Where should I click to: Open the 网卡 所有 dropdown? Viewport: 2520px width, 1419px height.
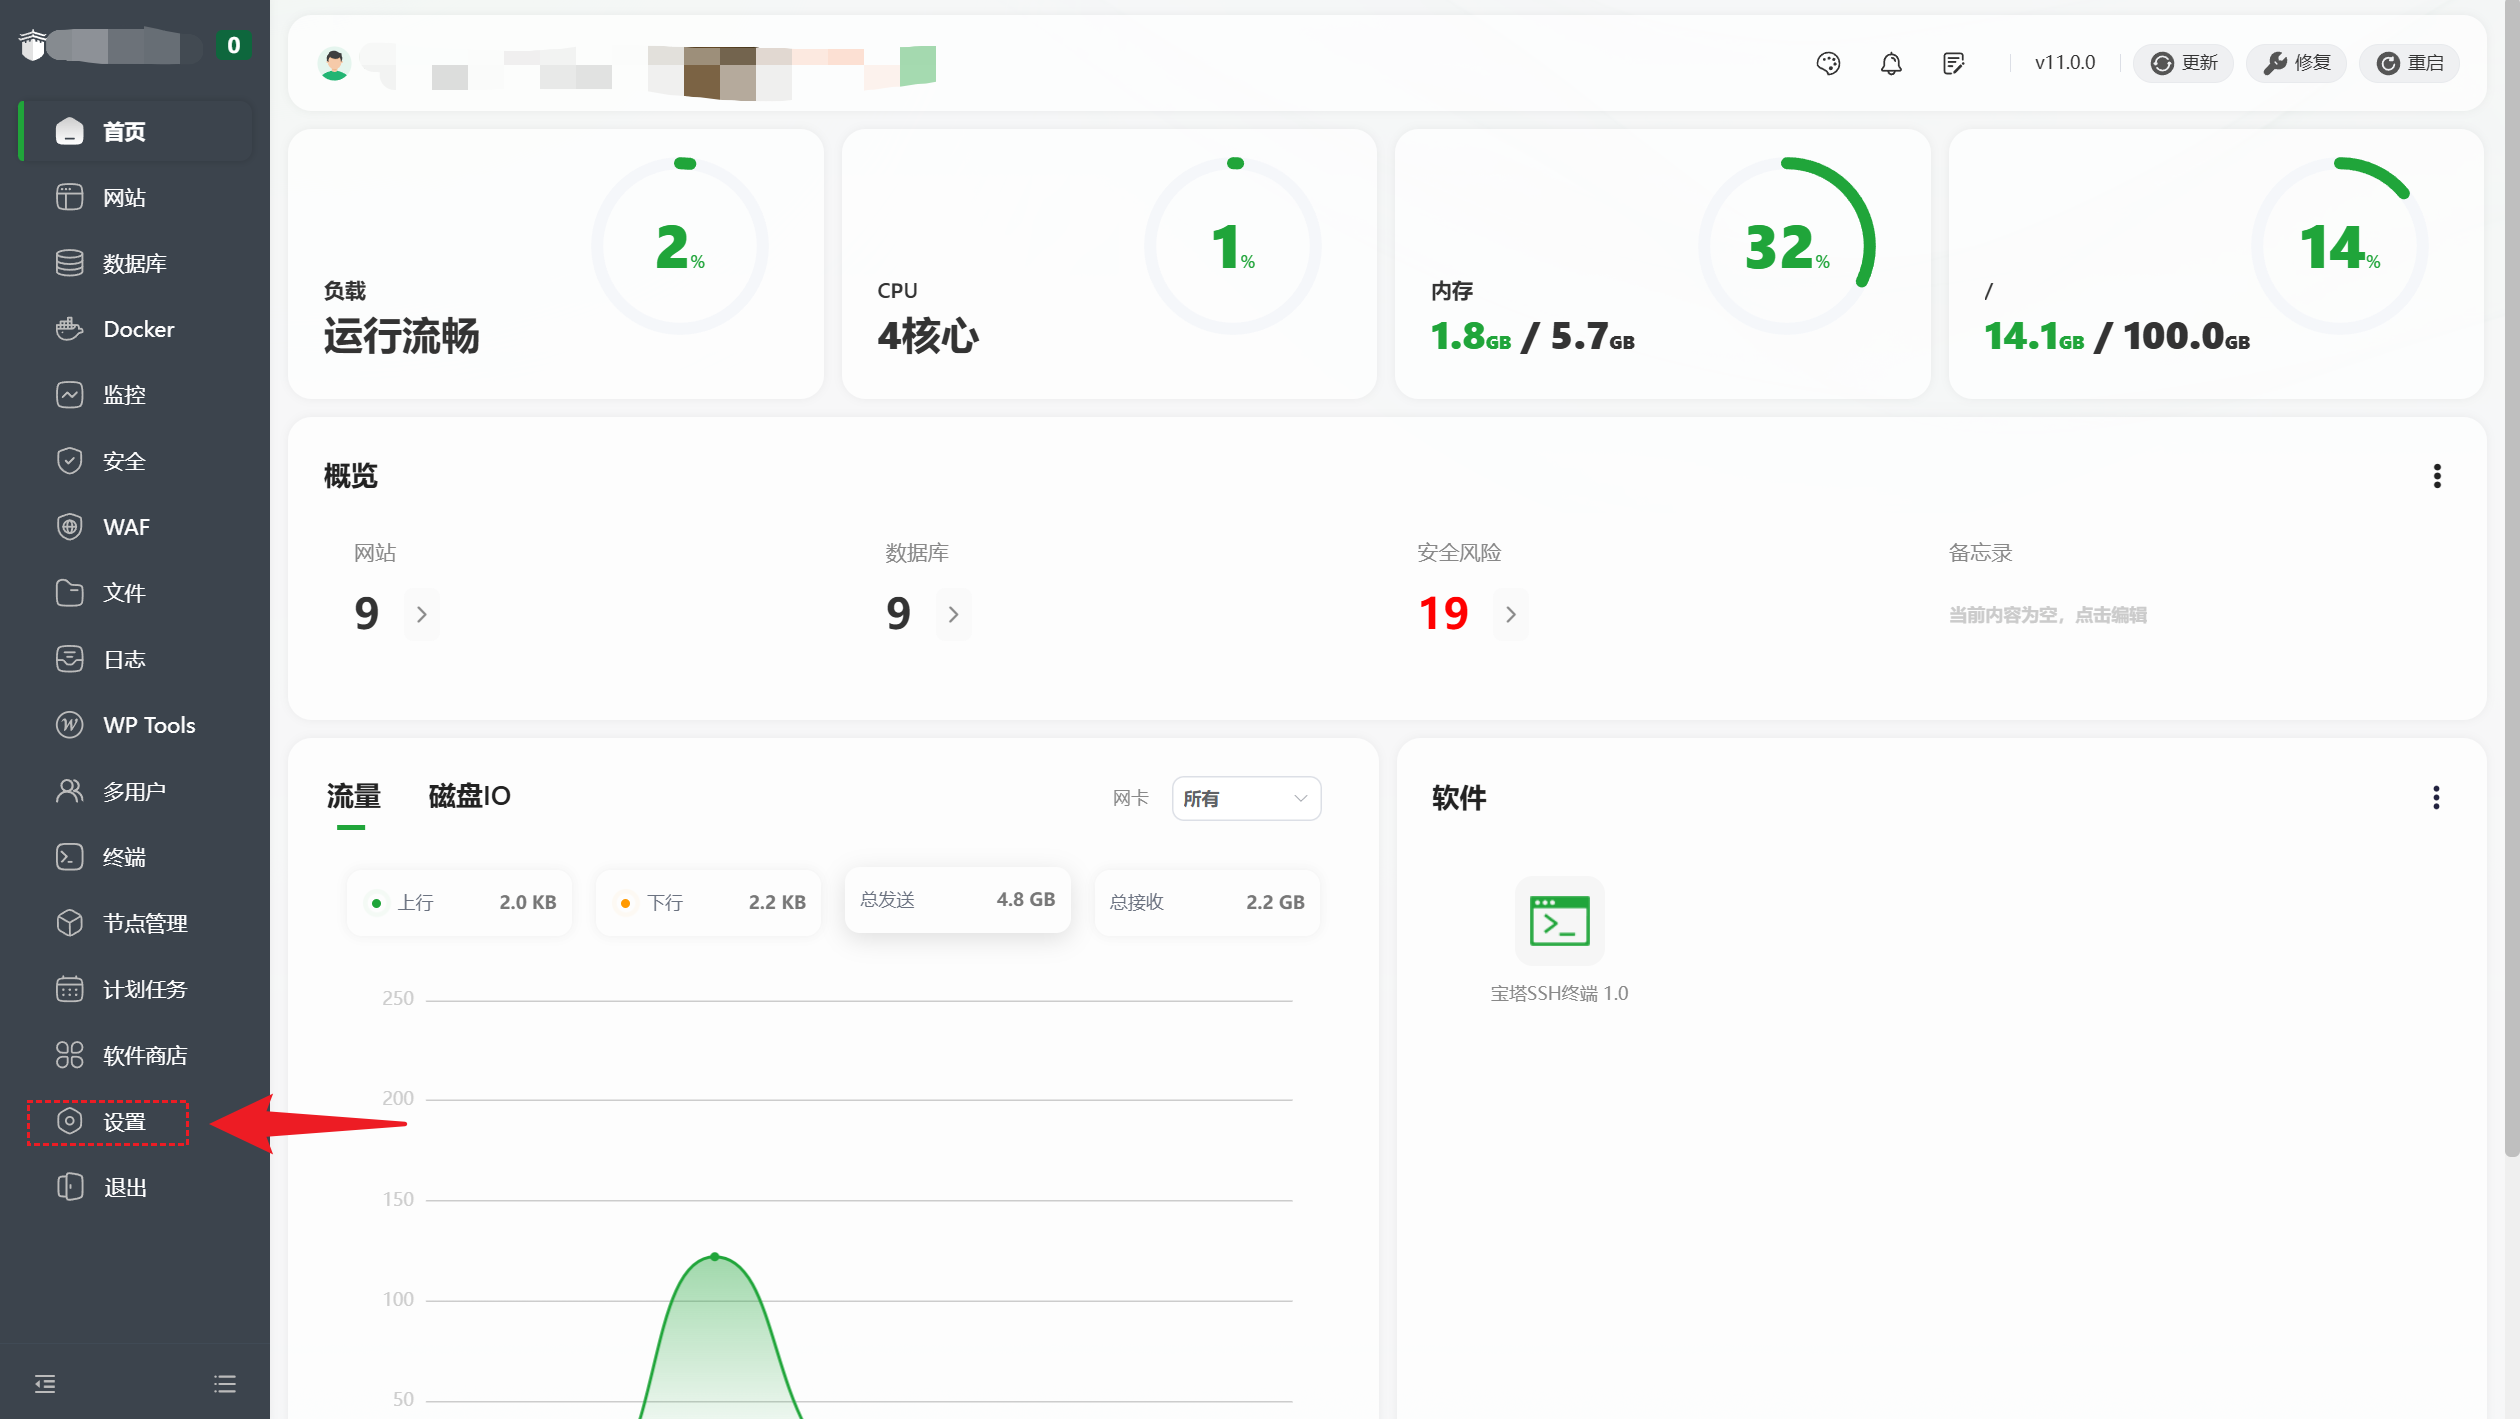click(x=1245, y=798)
